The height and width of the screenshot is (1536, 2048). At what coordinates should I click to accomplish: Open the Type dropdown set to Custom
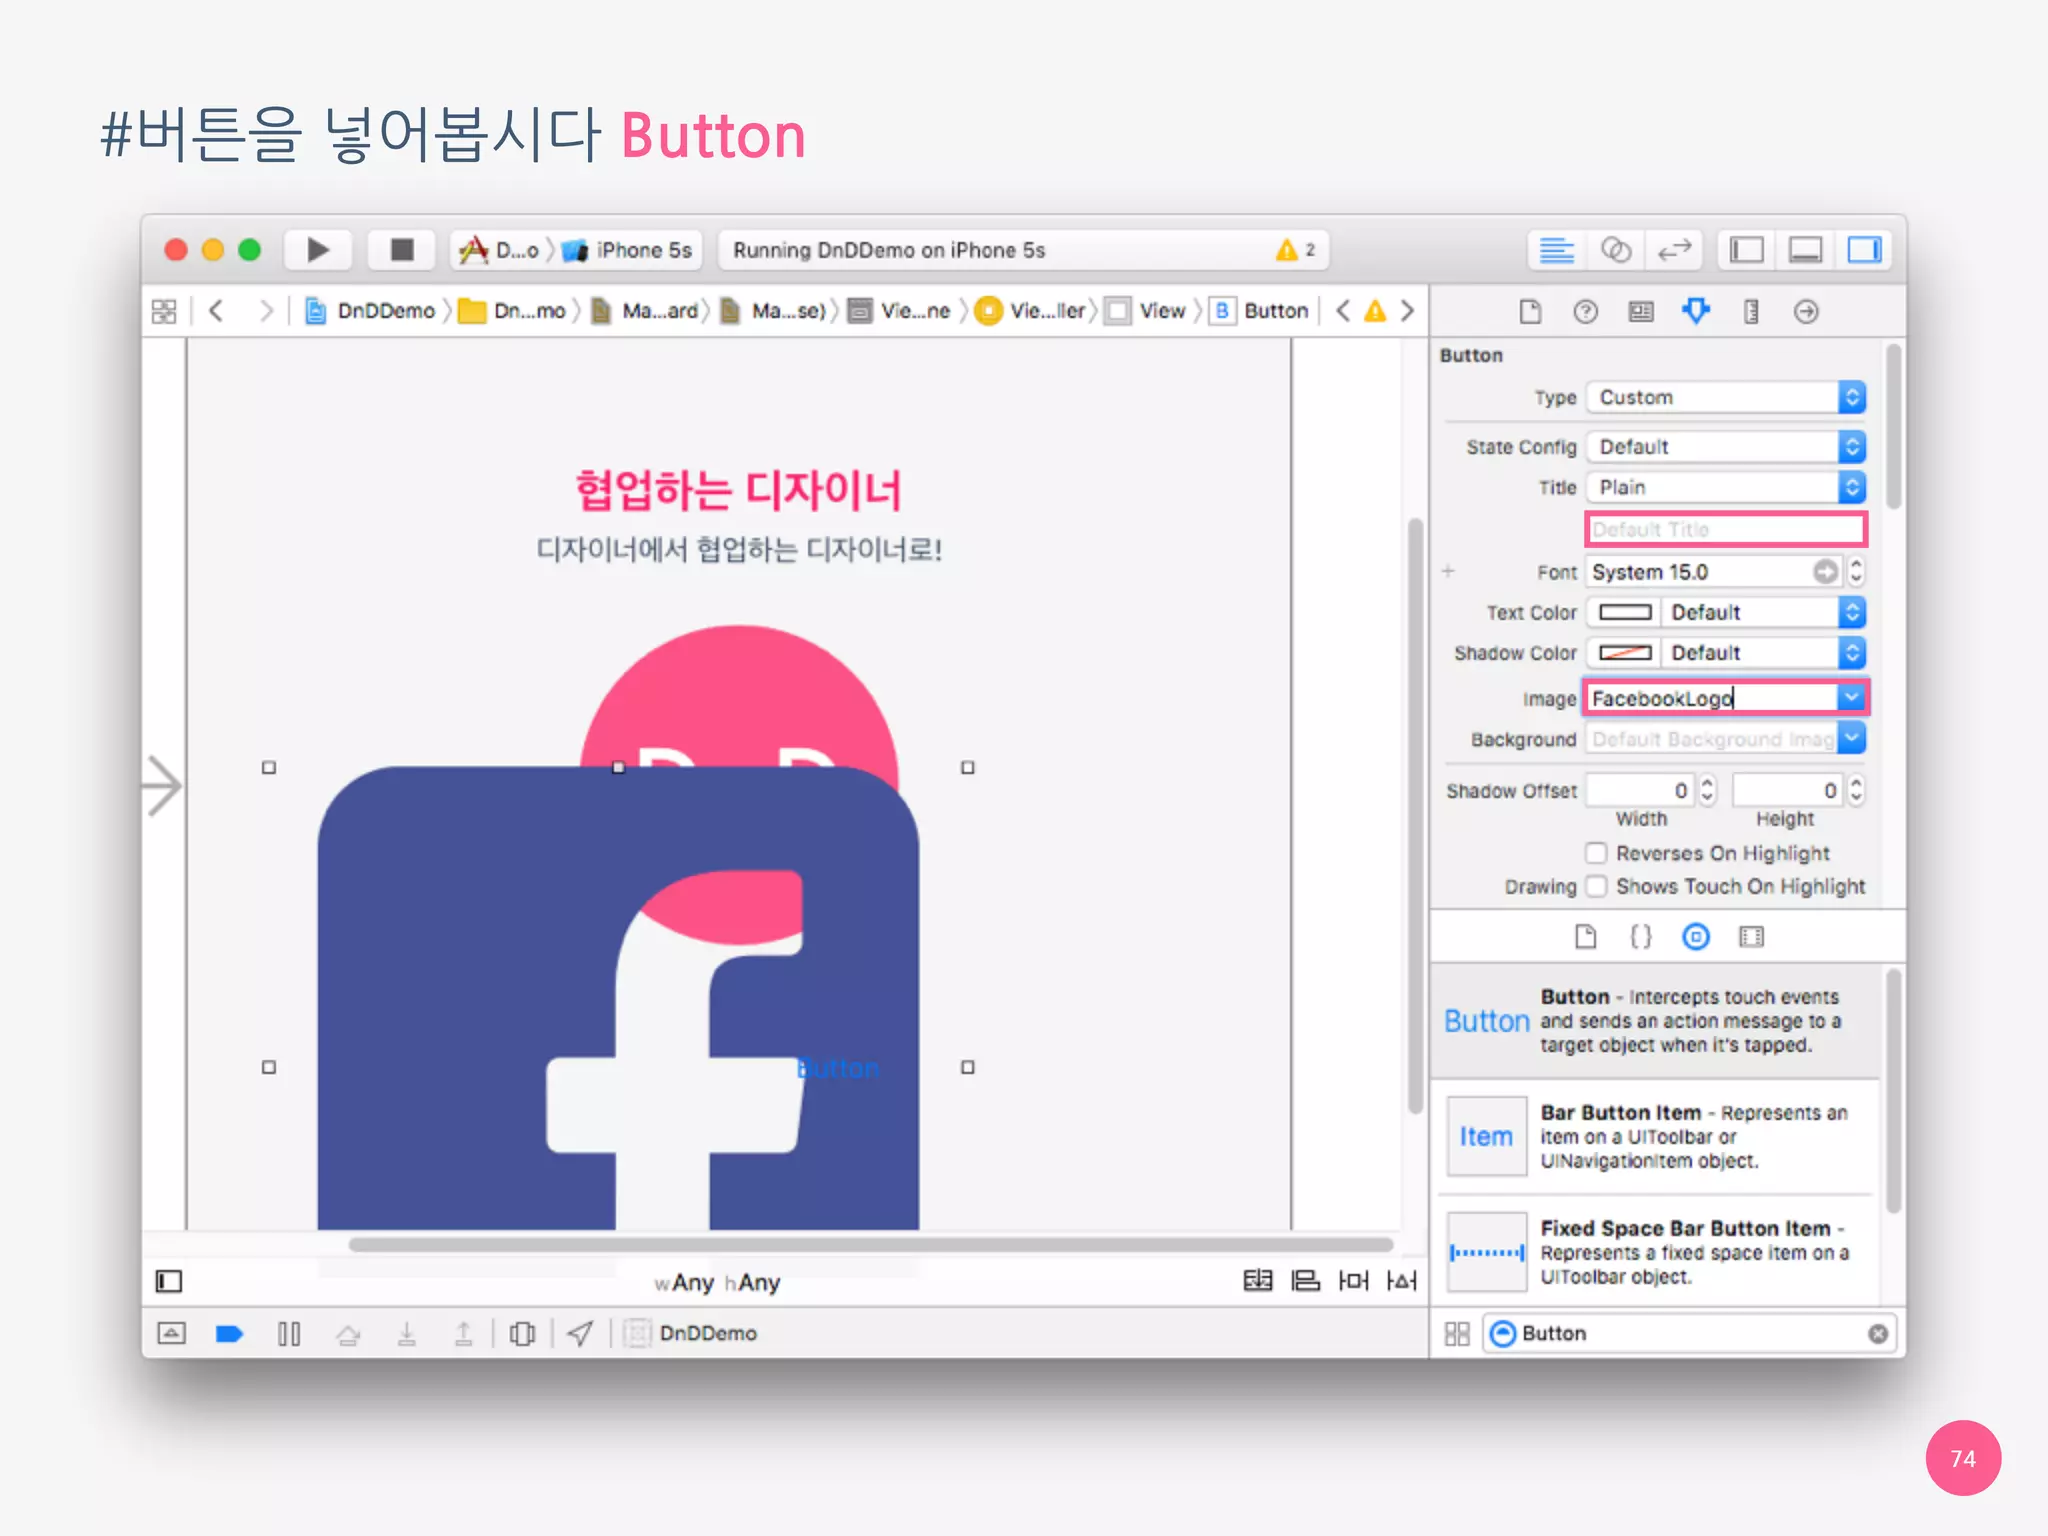1726,397
